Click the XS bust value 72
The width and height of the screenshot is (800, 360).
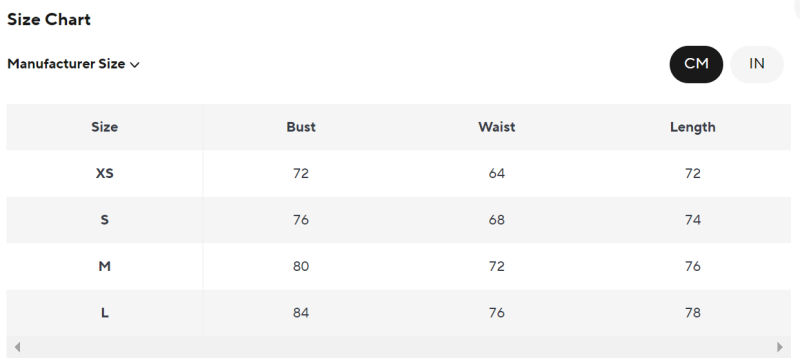(301, 173)
